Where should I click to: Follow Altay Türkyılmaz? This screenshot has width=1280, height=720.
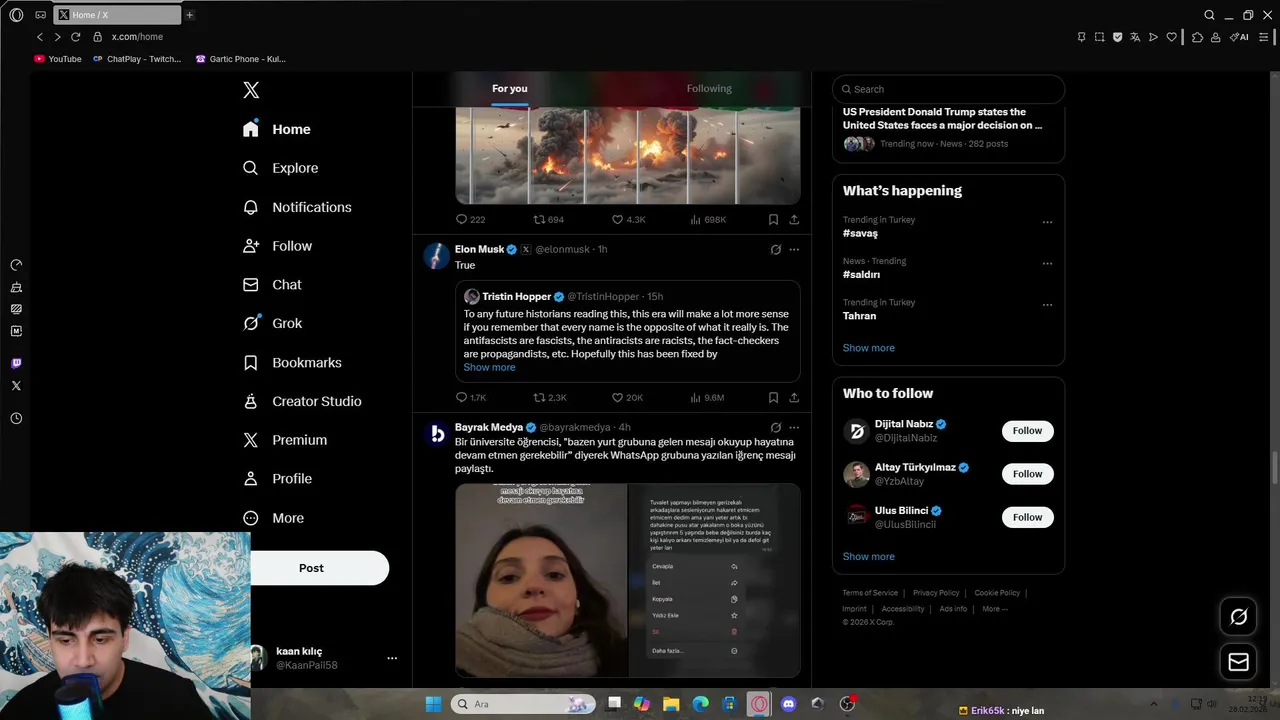[x=1027, y=474]
